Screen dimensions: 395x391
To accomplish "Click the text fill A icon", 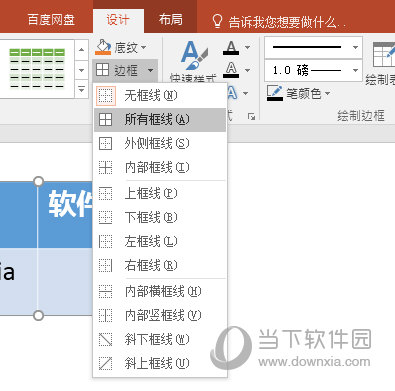I will pyautogui.click(x=231, y=48).
